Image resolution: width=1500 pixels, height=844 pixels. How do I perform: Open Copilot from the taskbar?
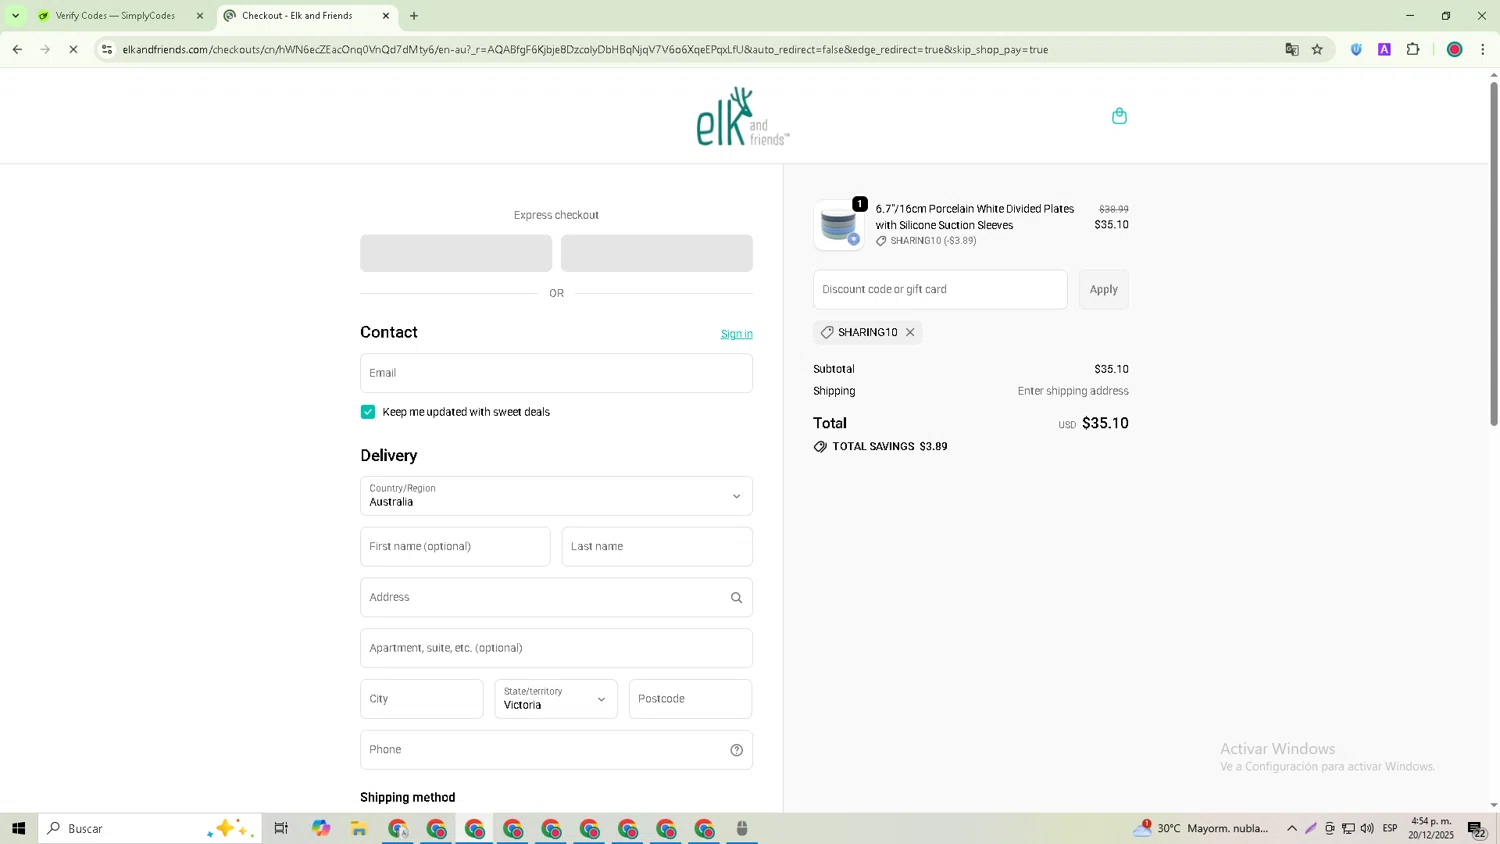tap(321, 829)
